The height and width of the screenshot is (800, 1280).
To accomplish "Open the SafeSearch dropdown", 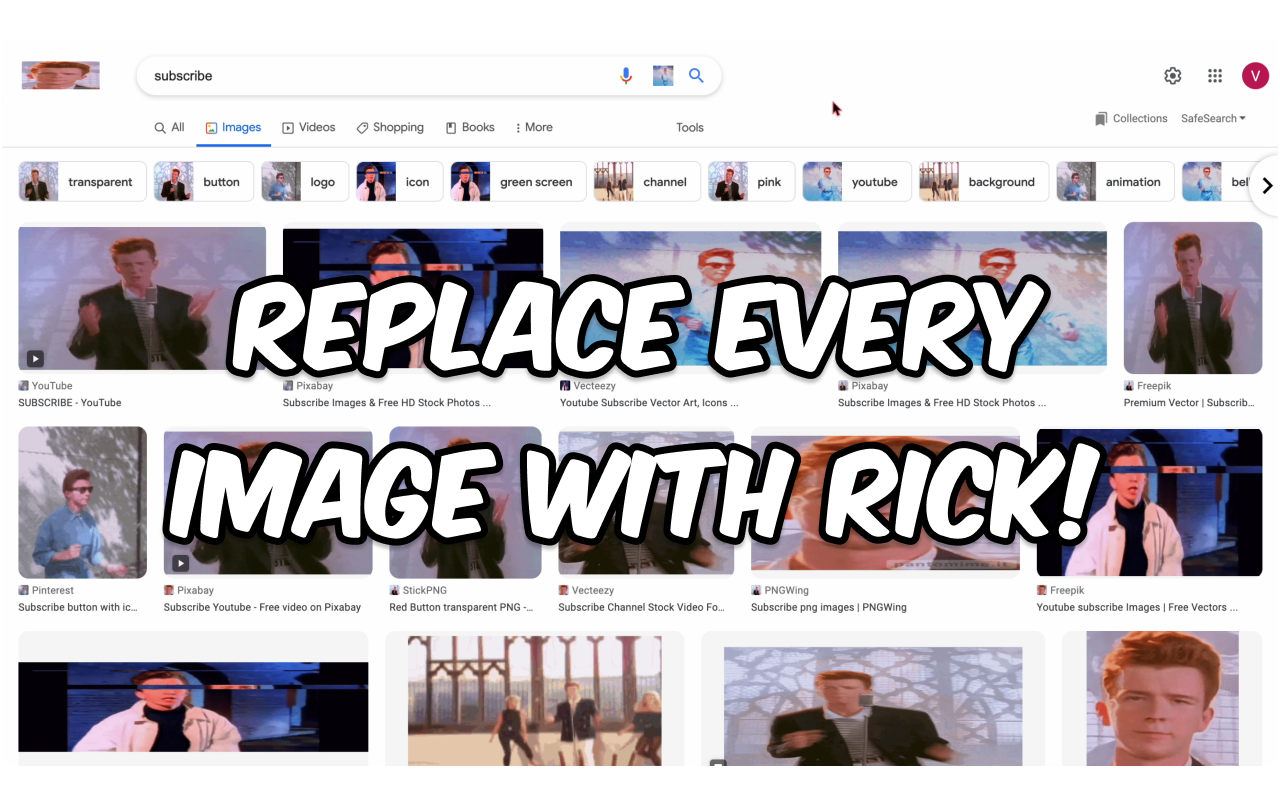I will tap(1212, 118).
